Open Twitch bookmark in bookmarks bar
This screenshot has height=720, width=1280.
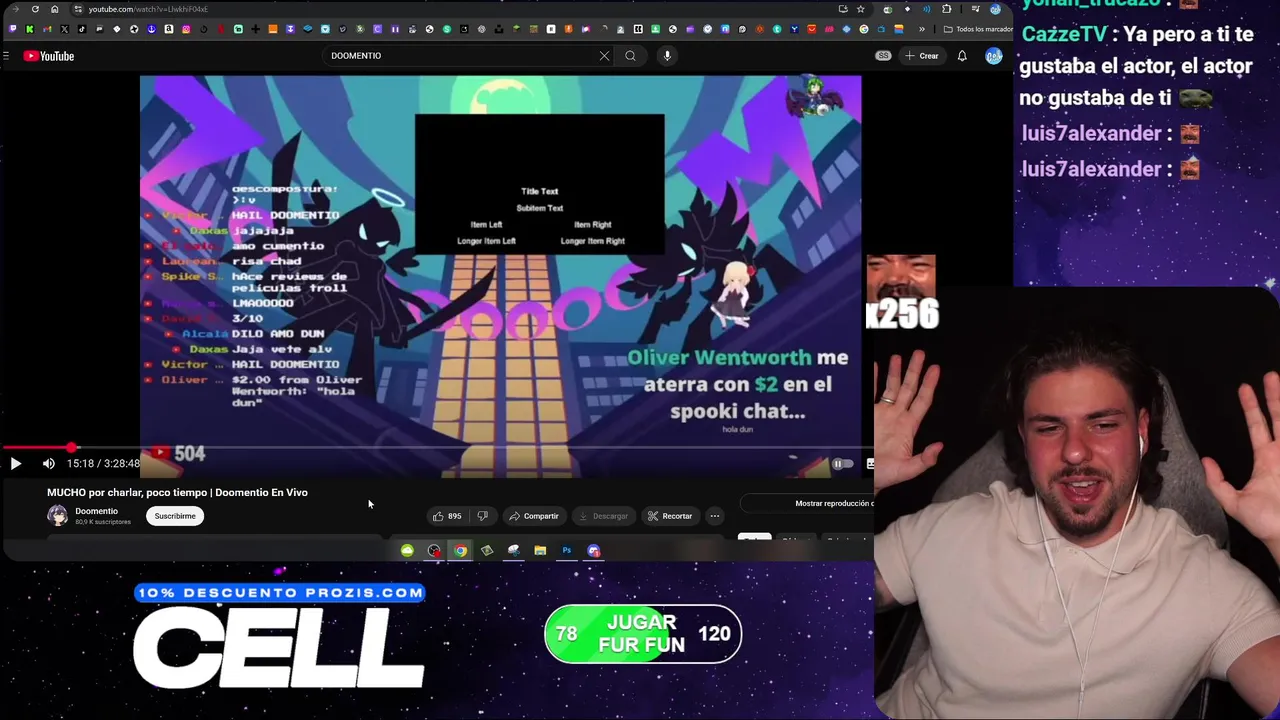13,29
